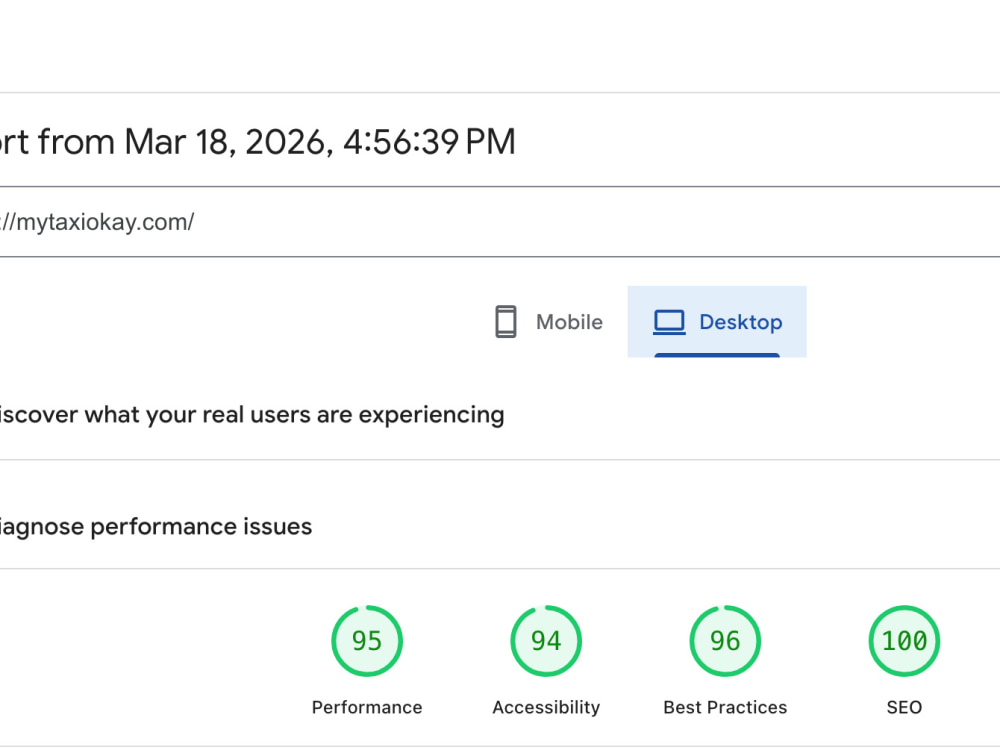This screenshot has height=750, width=1000.
Task: Click the 4:56:39 PM report time
Action: click(x=429, y=142)
